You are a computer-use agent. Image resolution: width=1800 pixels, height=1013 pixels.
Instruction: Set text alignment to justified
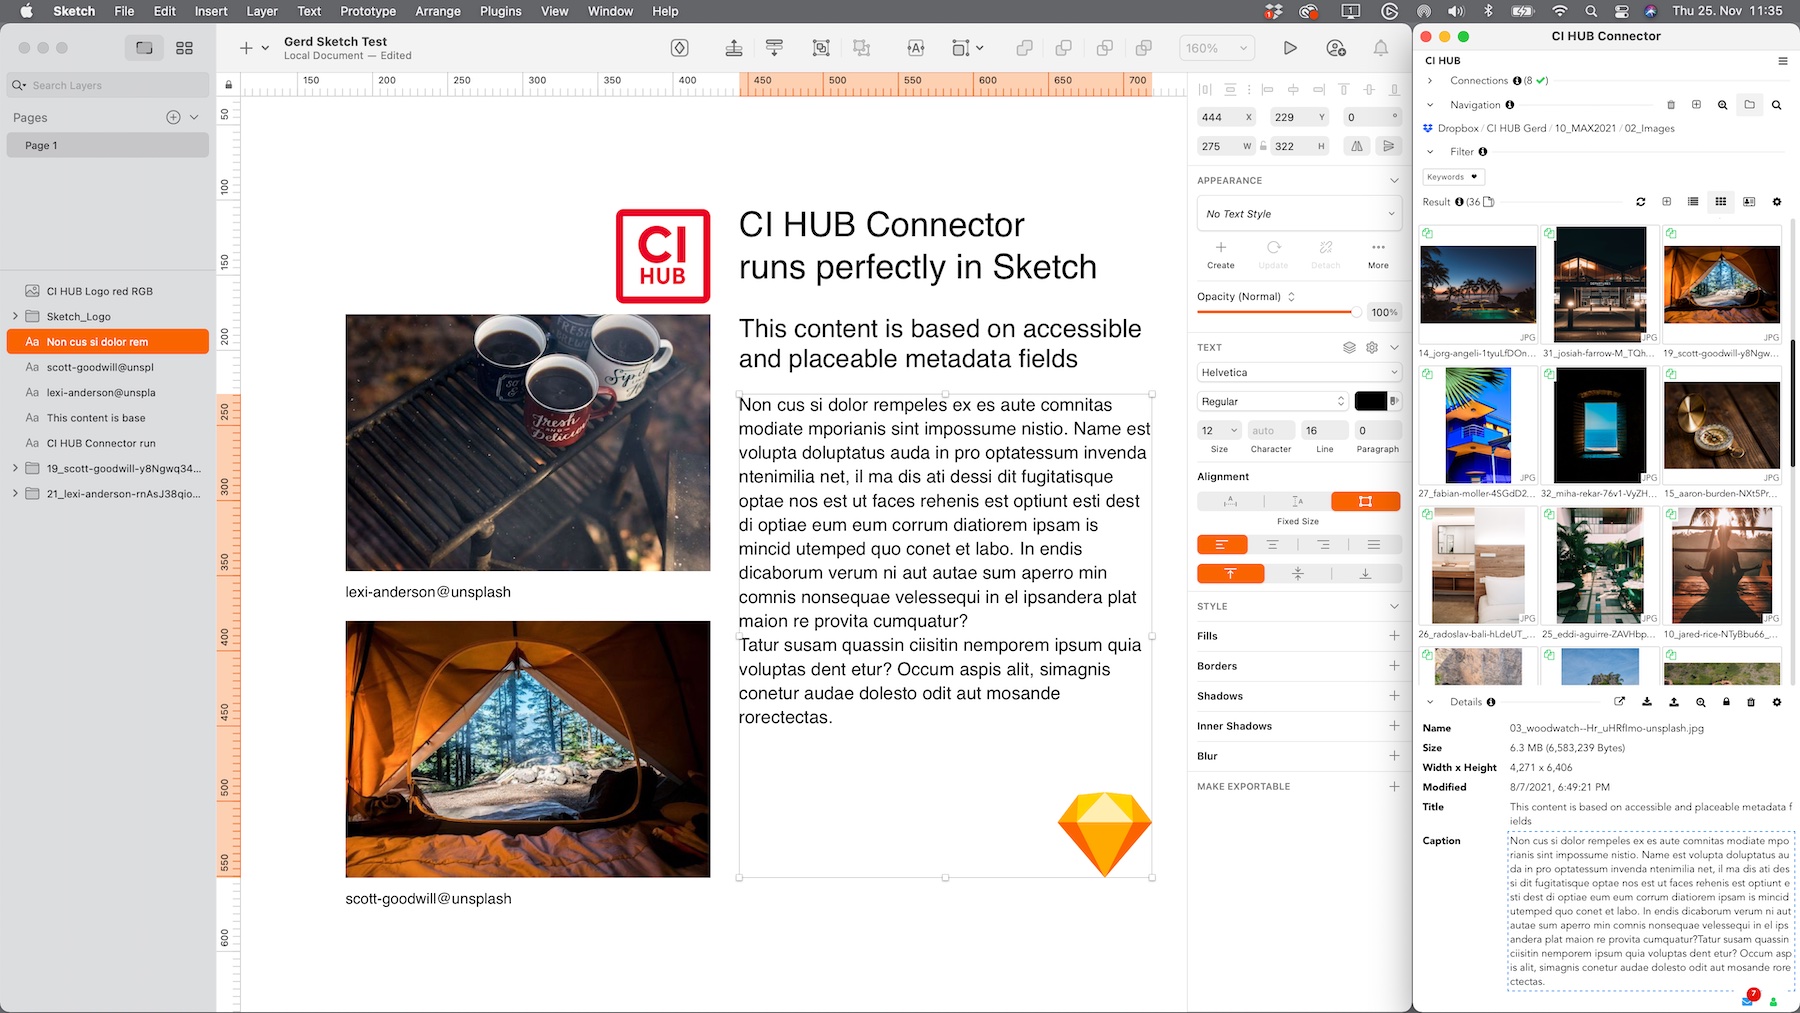[1375, 545]
